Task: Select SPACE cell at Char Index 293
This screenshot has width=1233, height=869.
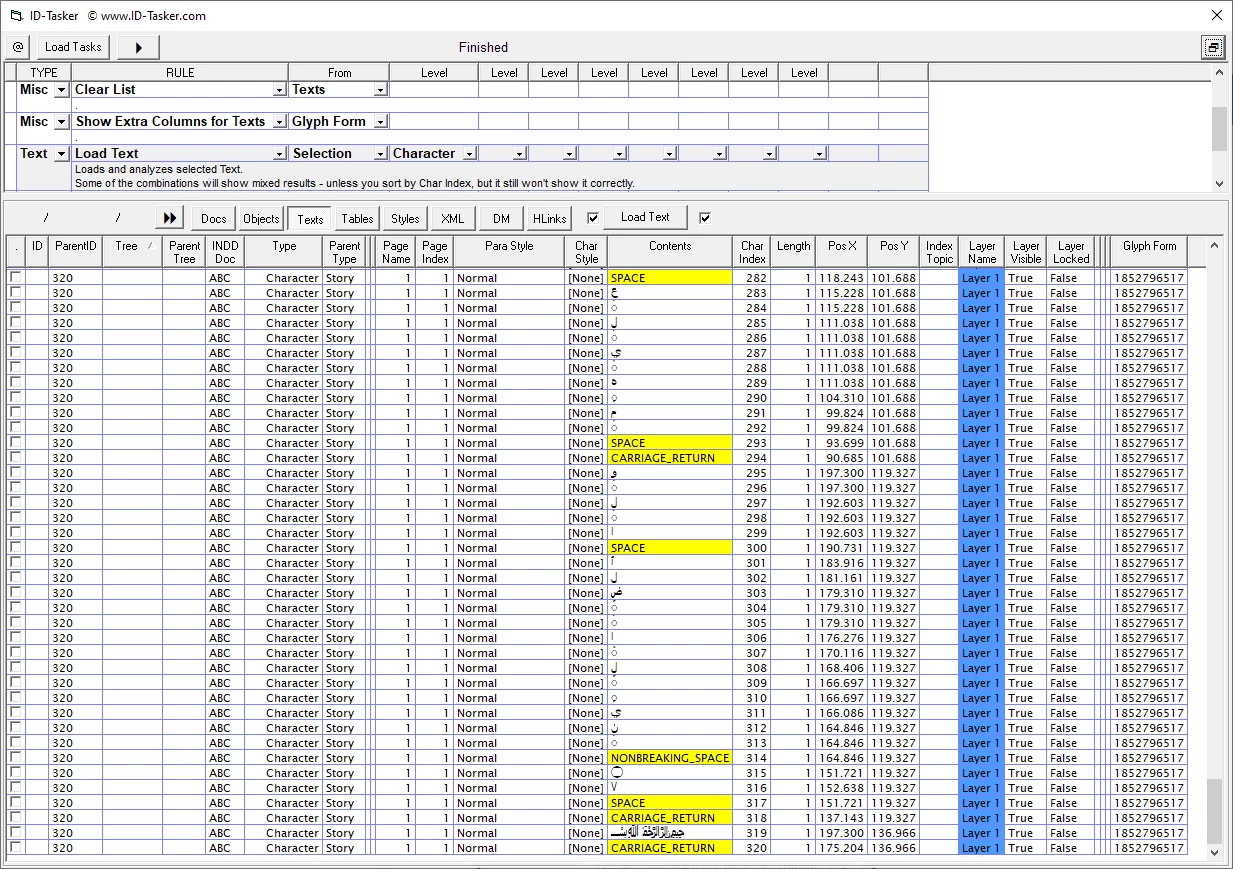Action: click(670, 443)
